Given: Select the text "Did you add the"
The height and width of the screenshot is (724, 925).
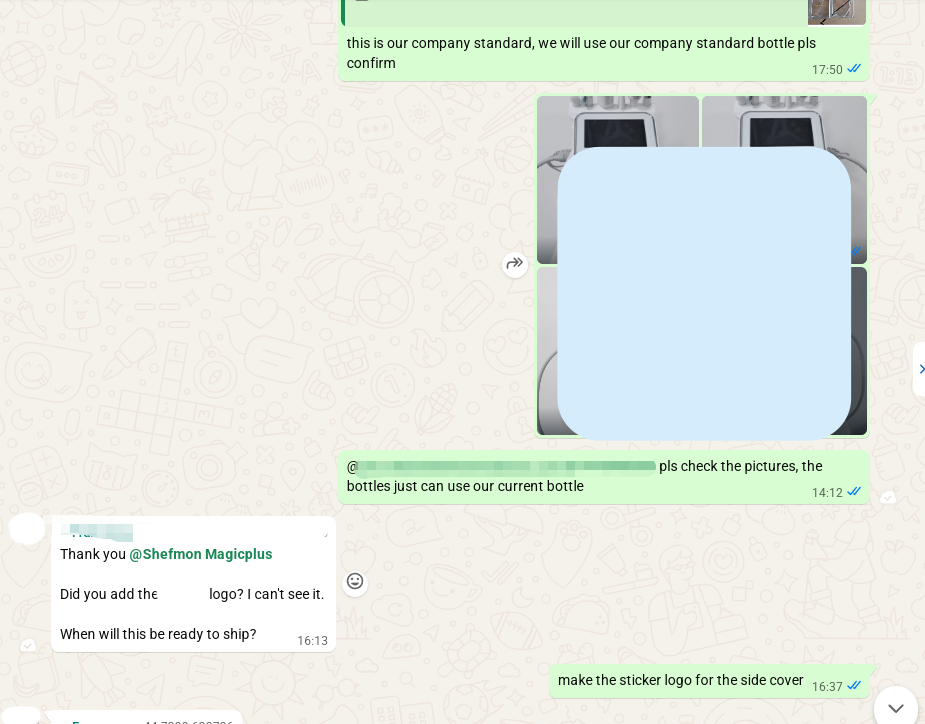Looking at the screenshot, I should pyautogui.click(x=109, y=594).
